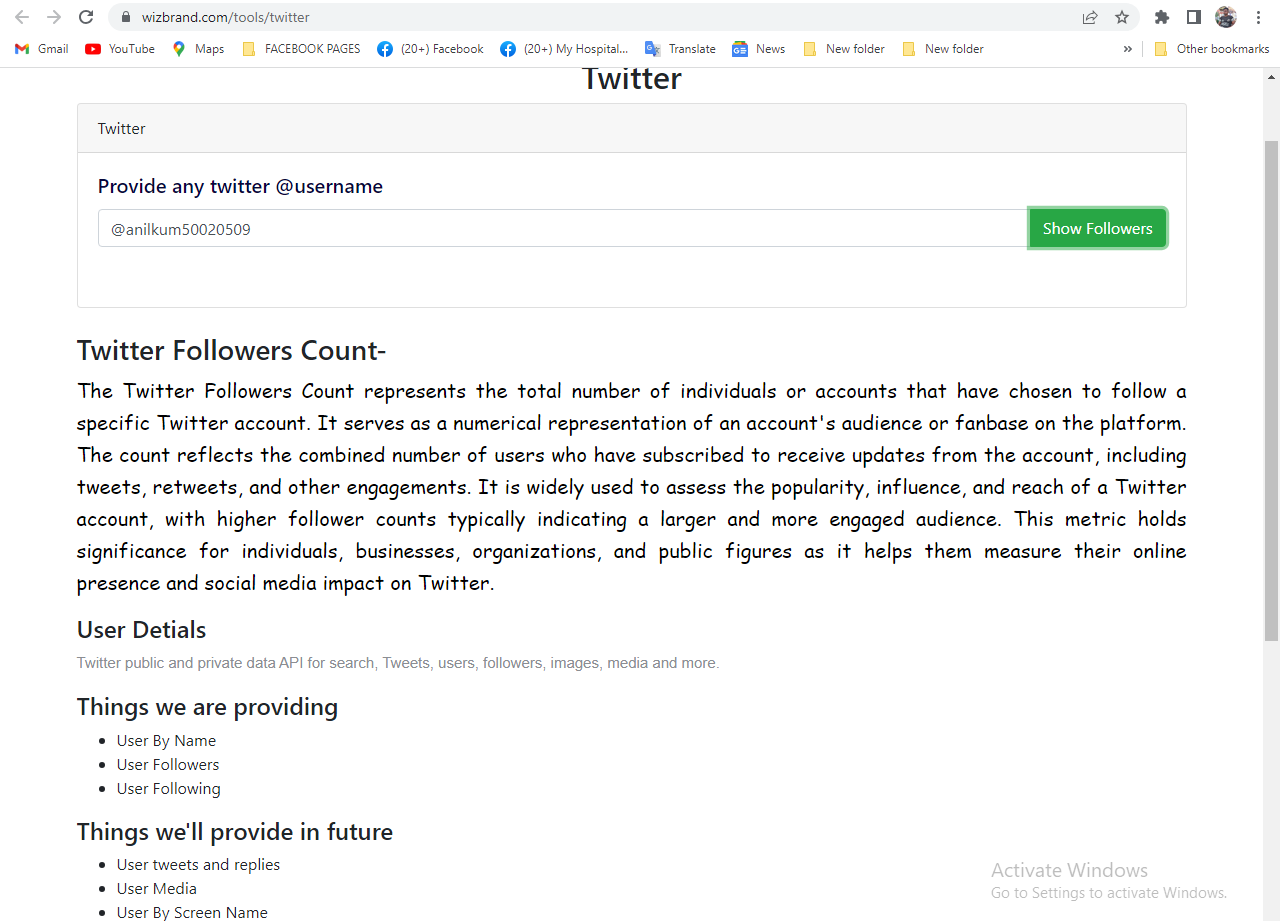Viewport: 1280px width, 921px height.
Task: Open the Translate bookmark
Action: click(680, 48)
